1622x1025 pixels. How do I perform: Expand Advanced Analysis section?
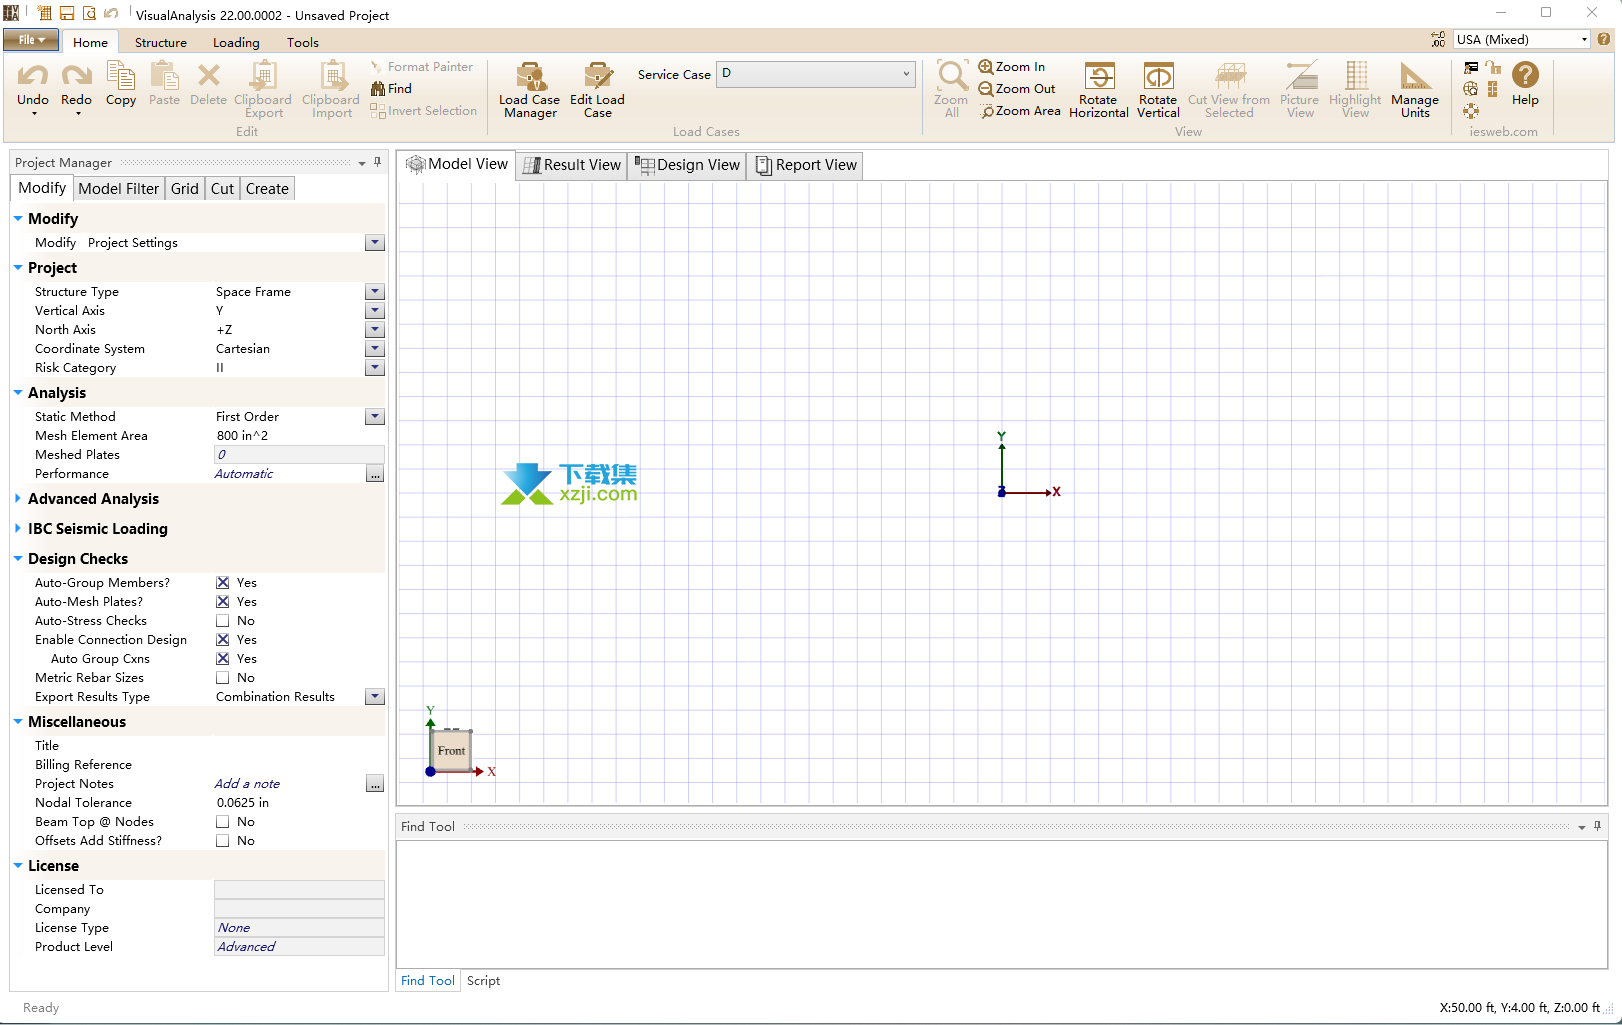(18, 498)
